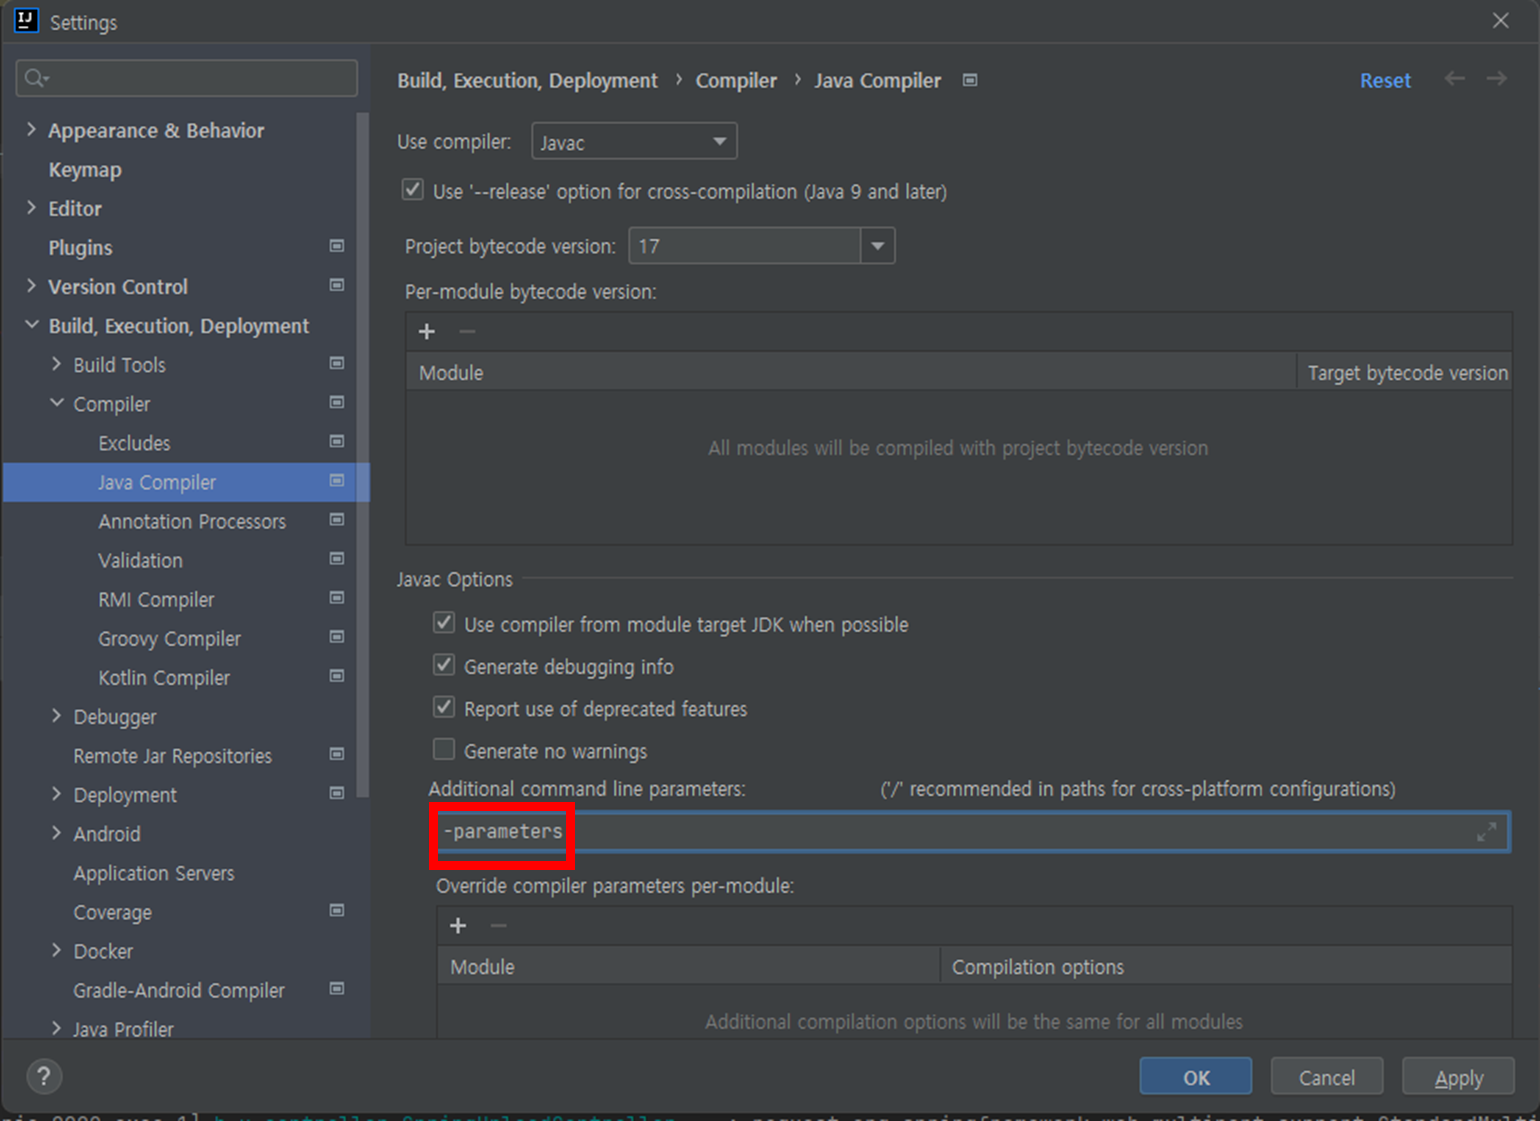Expand the Editor section
1540x1121 pixels.
click(x=31, y=207)
